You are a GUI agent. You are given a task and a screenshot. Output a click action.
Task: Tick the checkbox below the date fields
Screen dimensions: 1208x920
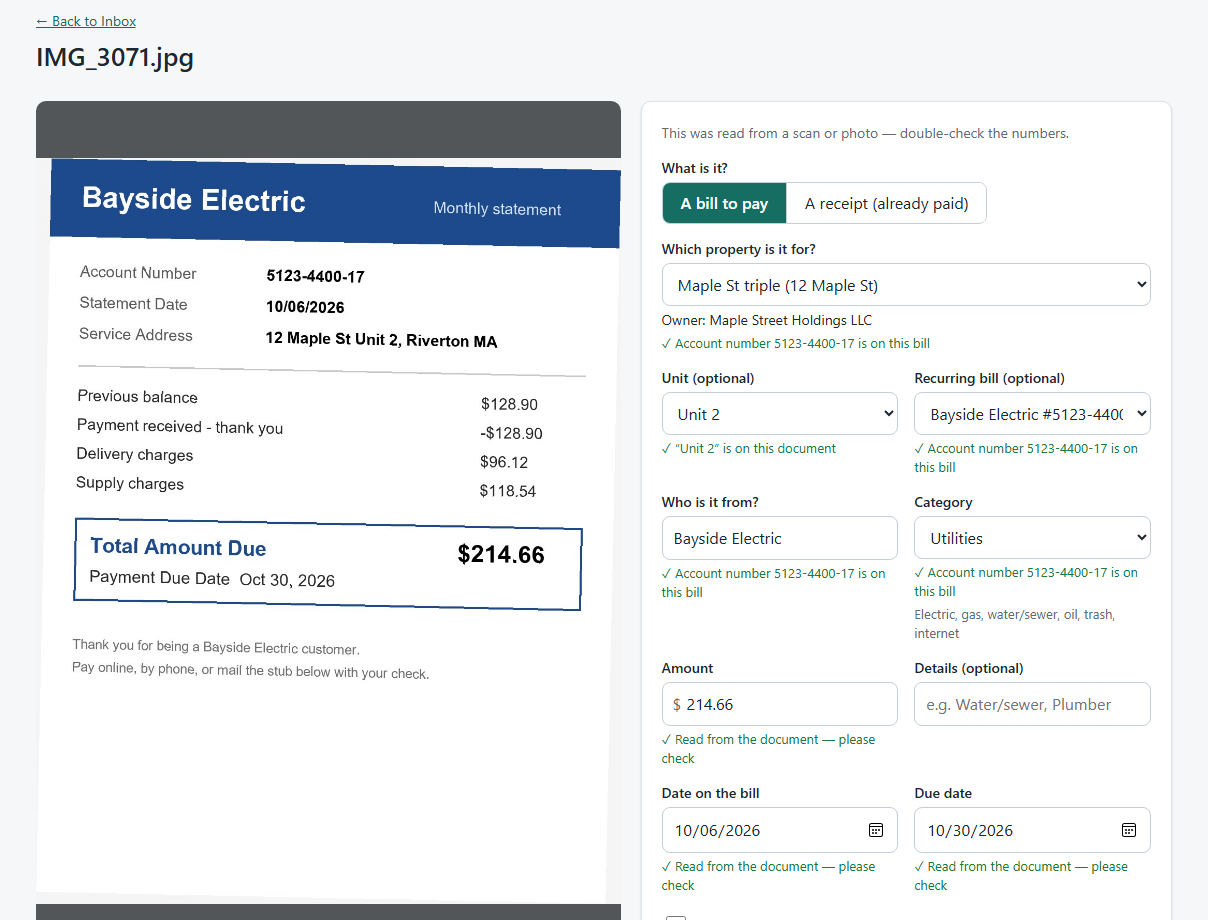(x=676, y=916)
